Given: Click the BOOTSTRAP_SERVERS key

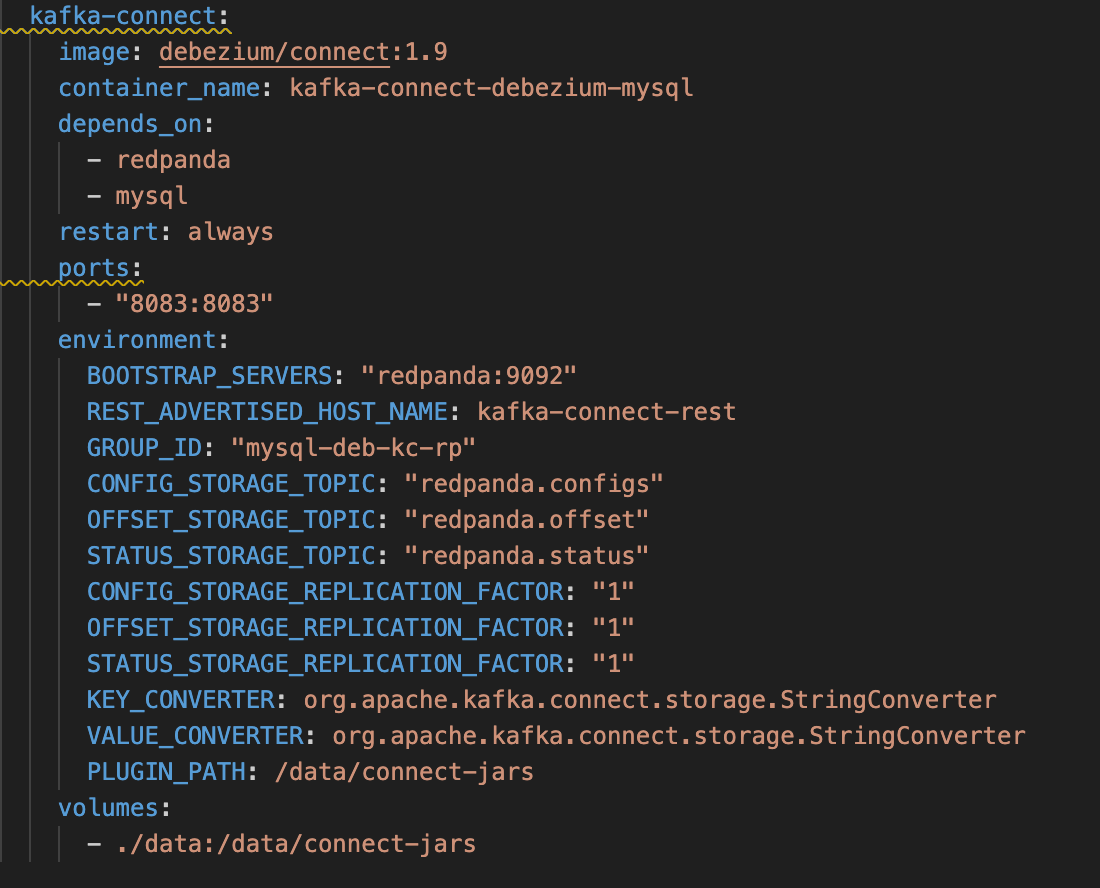Looking at the screenshot, I should pos(210,375).
